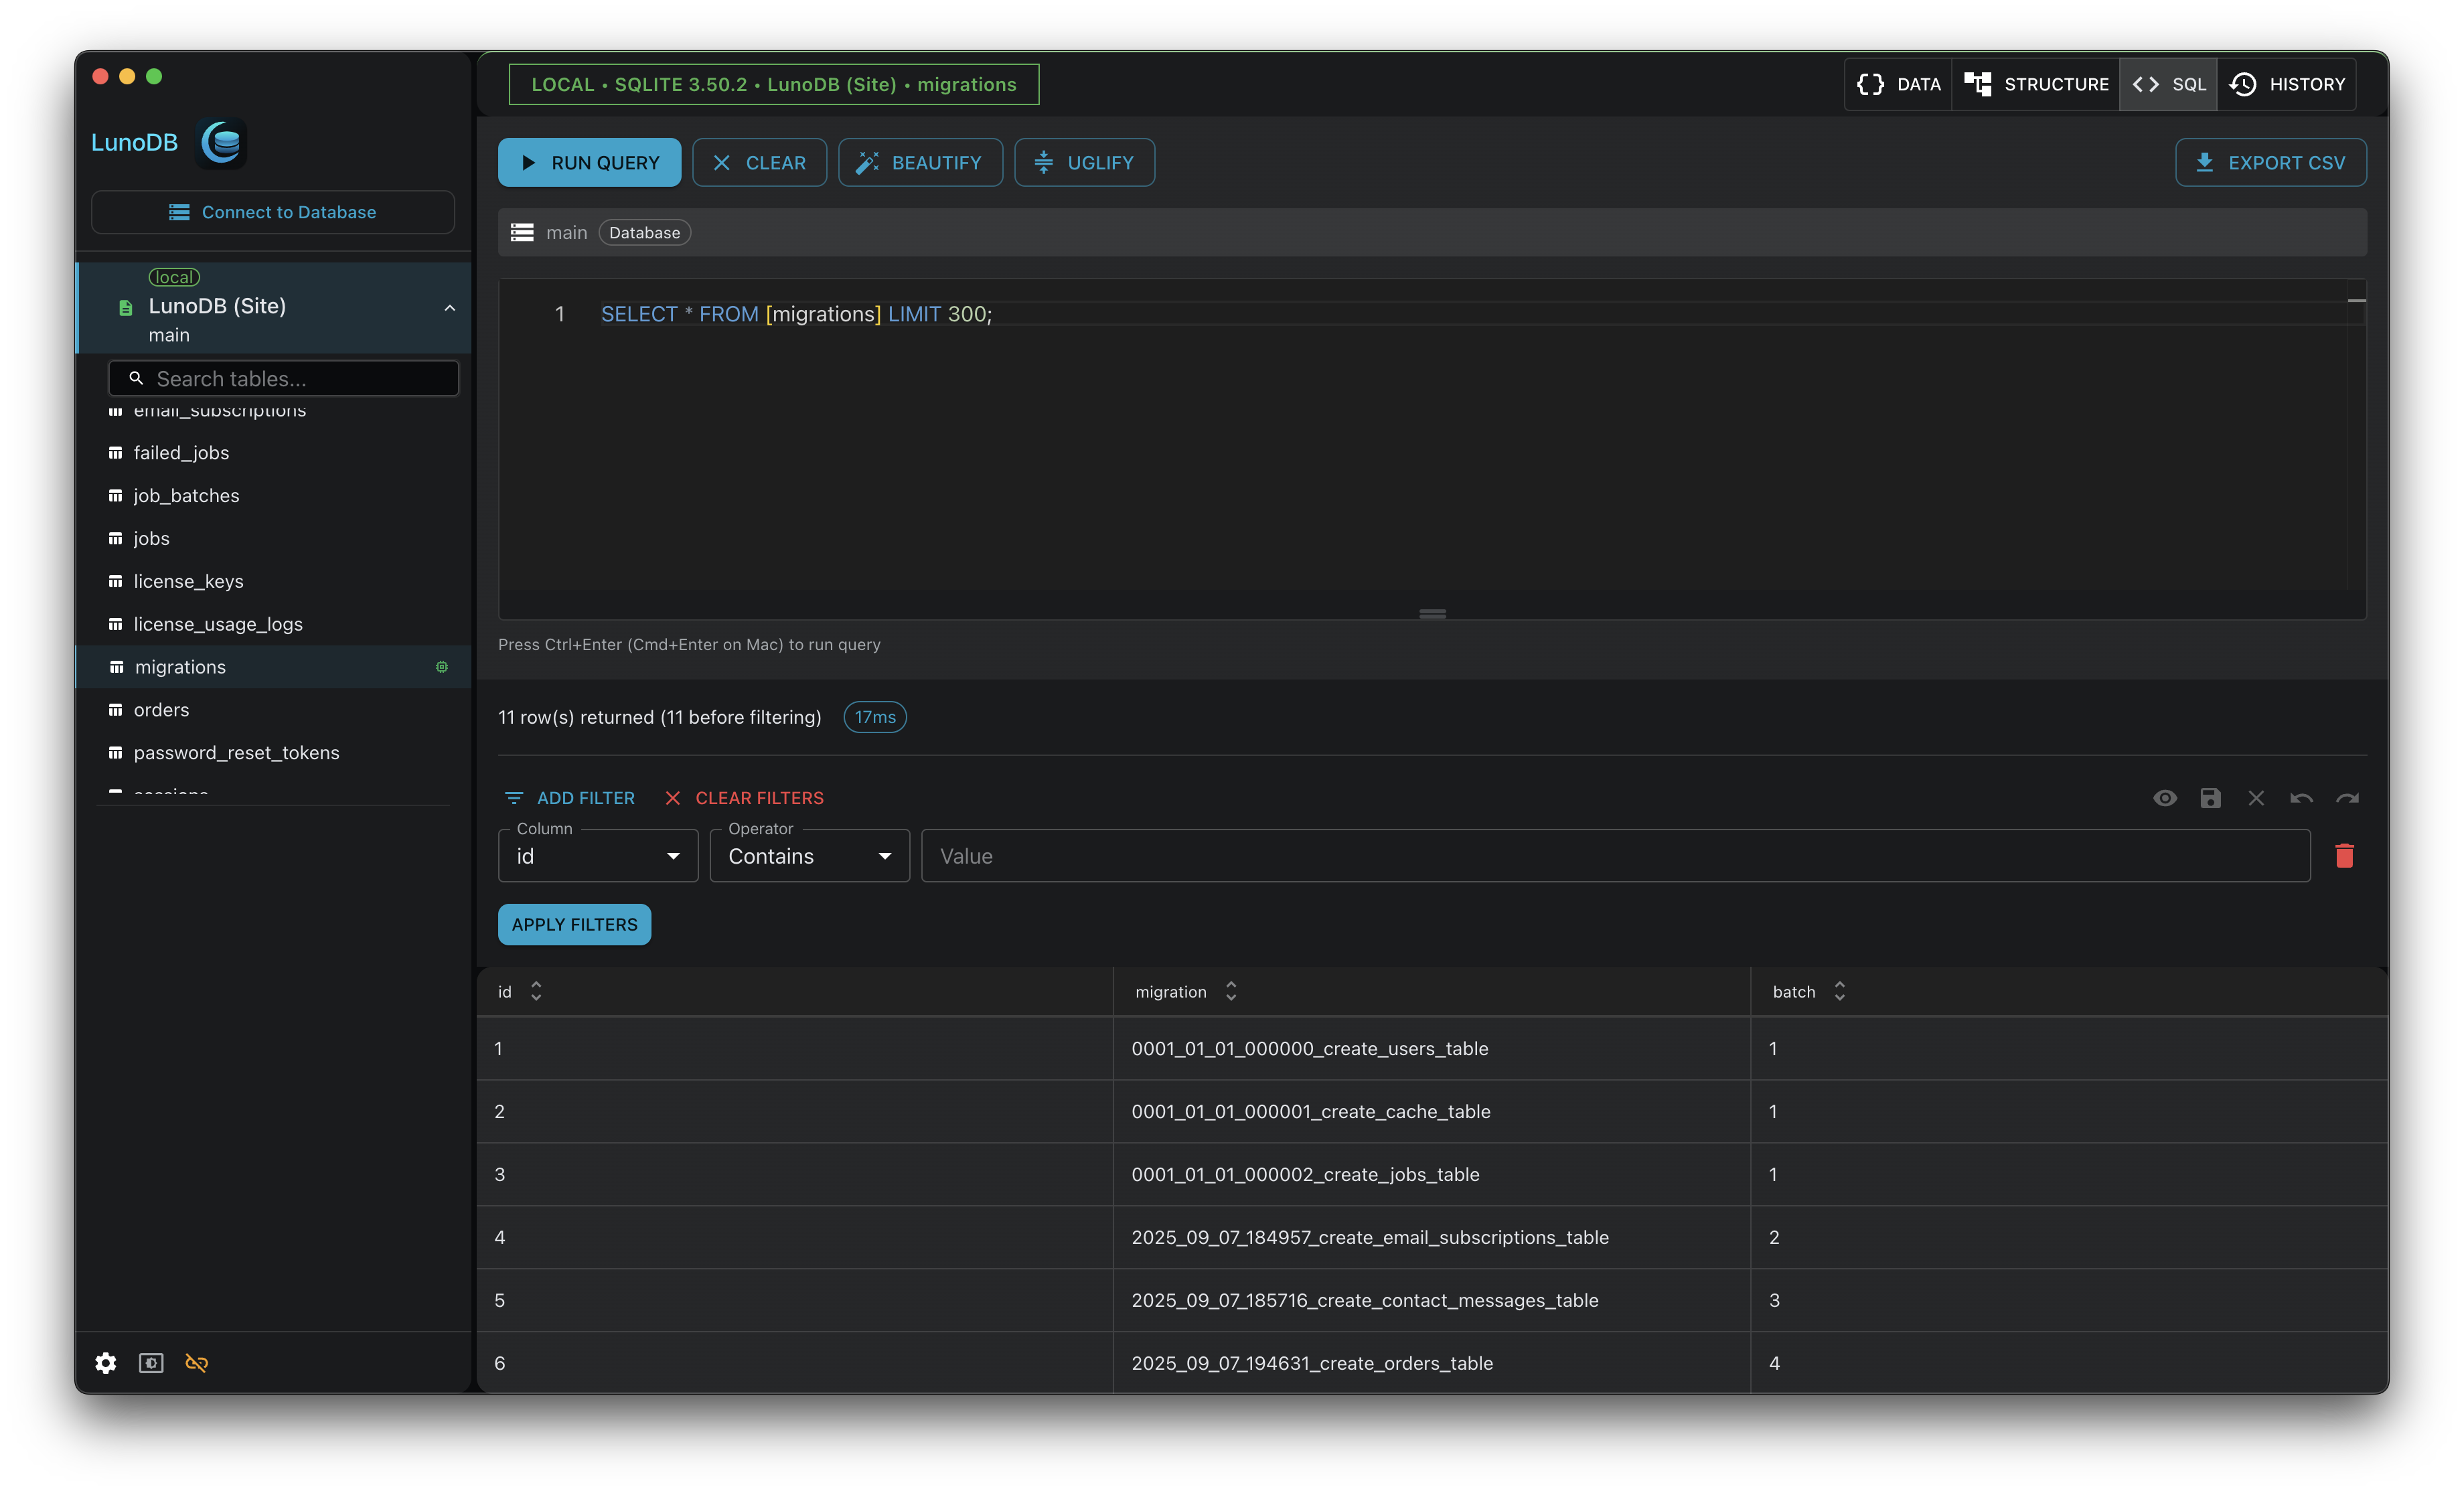Click the settings gear icon in sidebar

click(106, 1363)
